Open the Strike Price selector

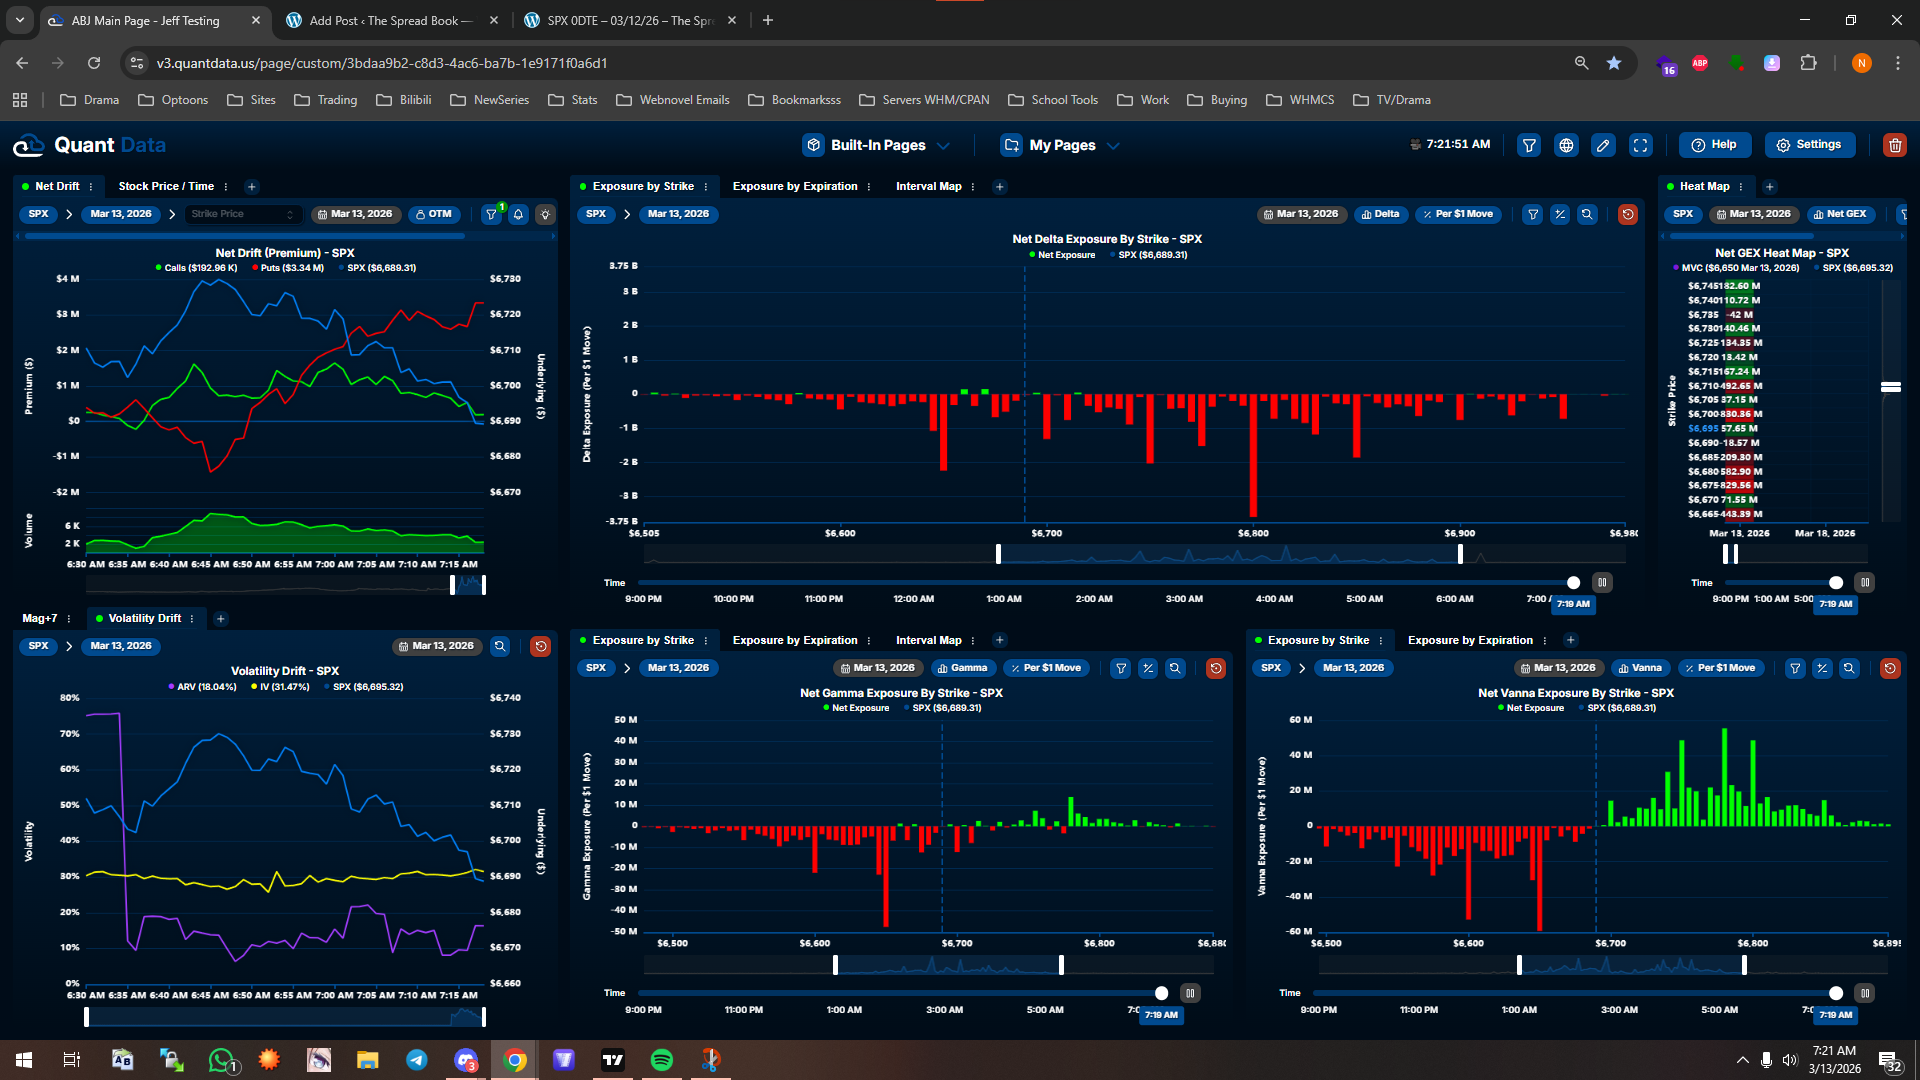pos(242,214)
